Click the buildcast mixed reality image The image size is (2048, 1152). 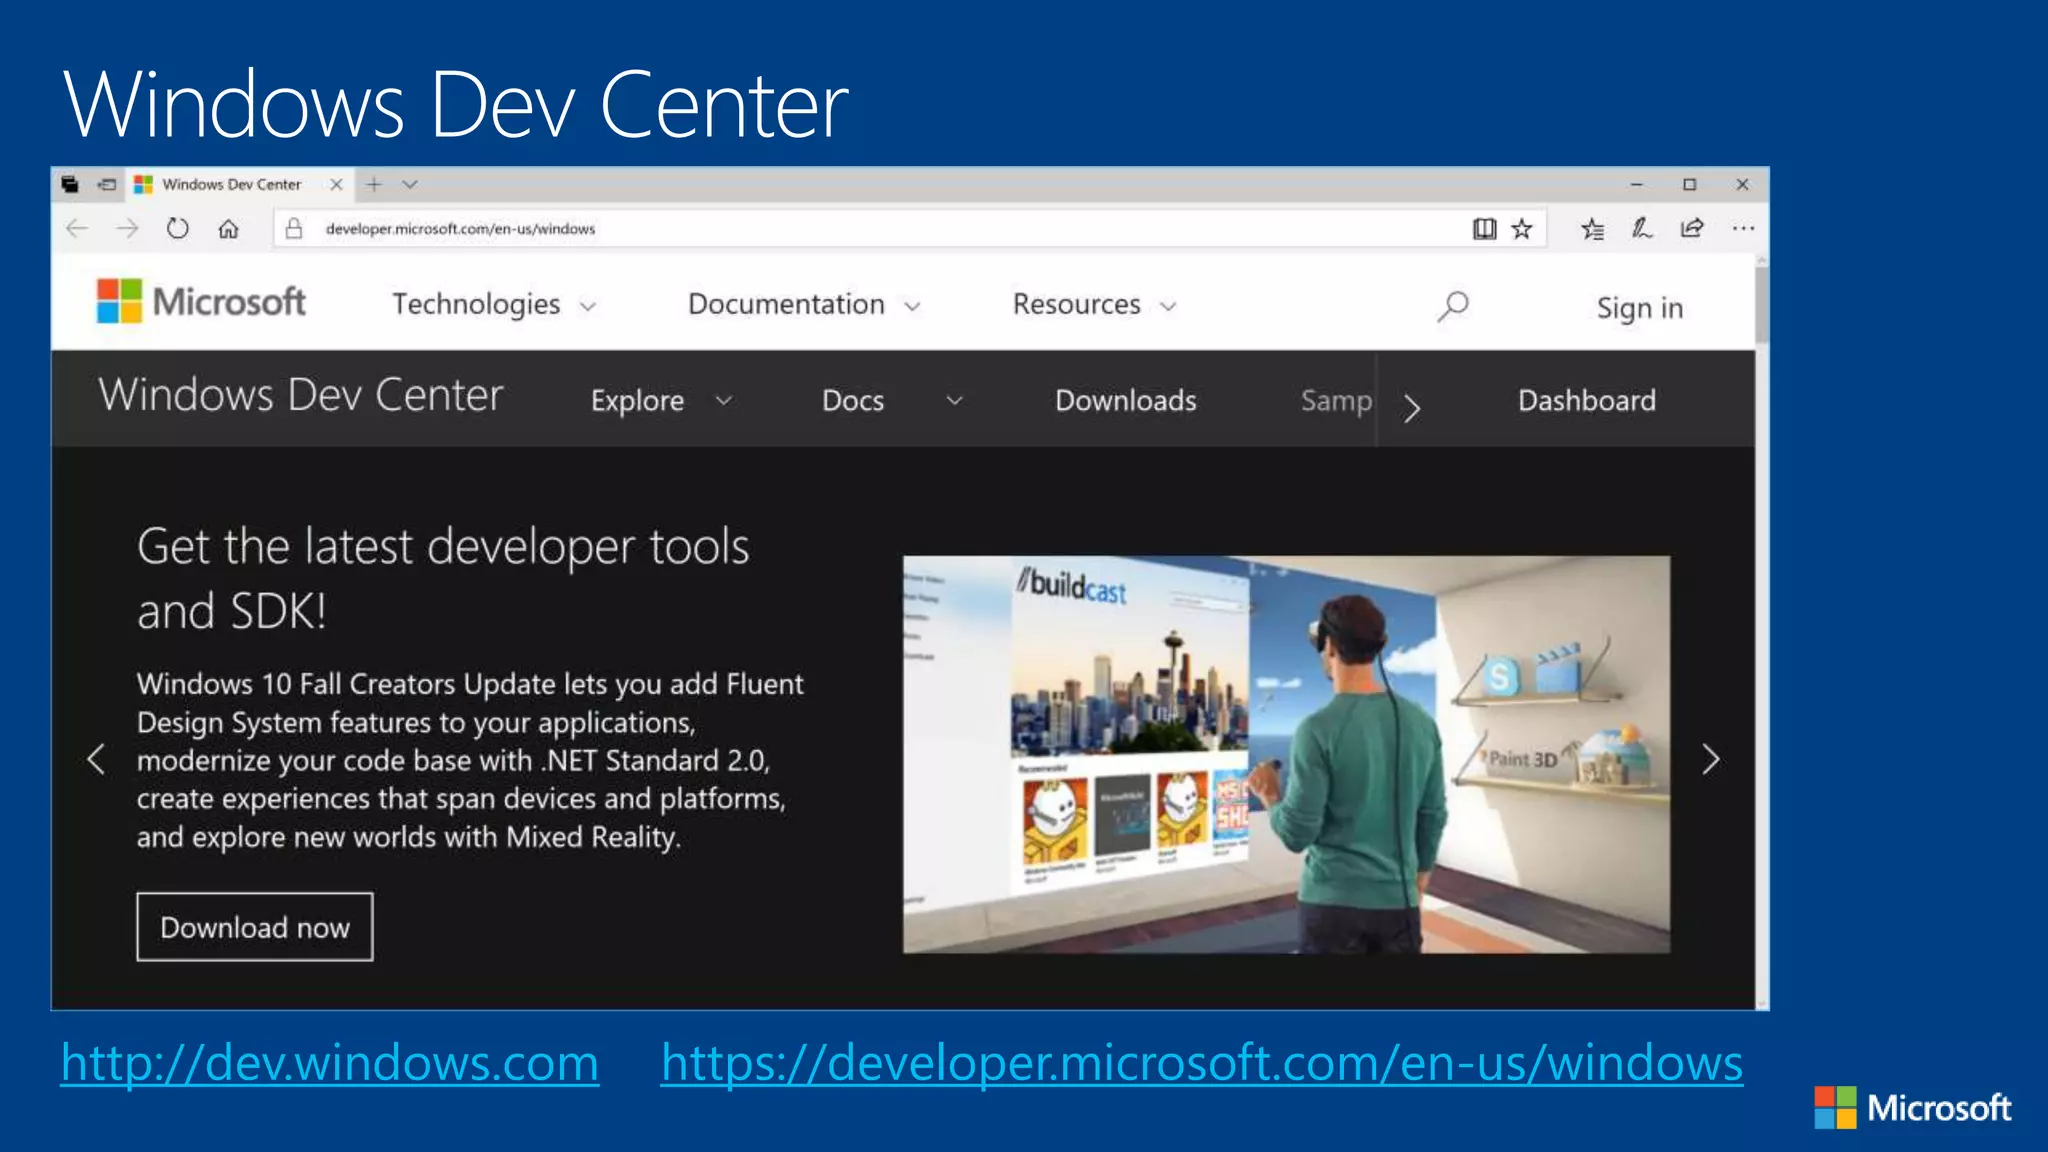pyautogui.click(x=1286, y=754)
